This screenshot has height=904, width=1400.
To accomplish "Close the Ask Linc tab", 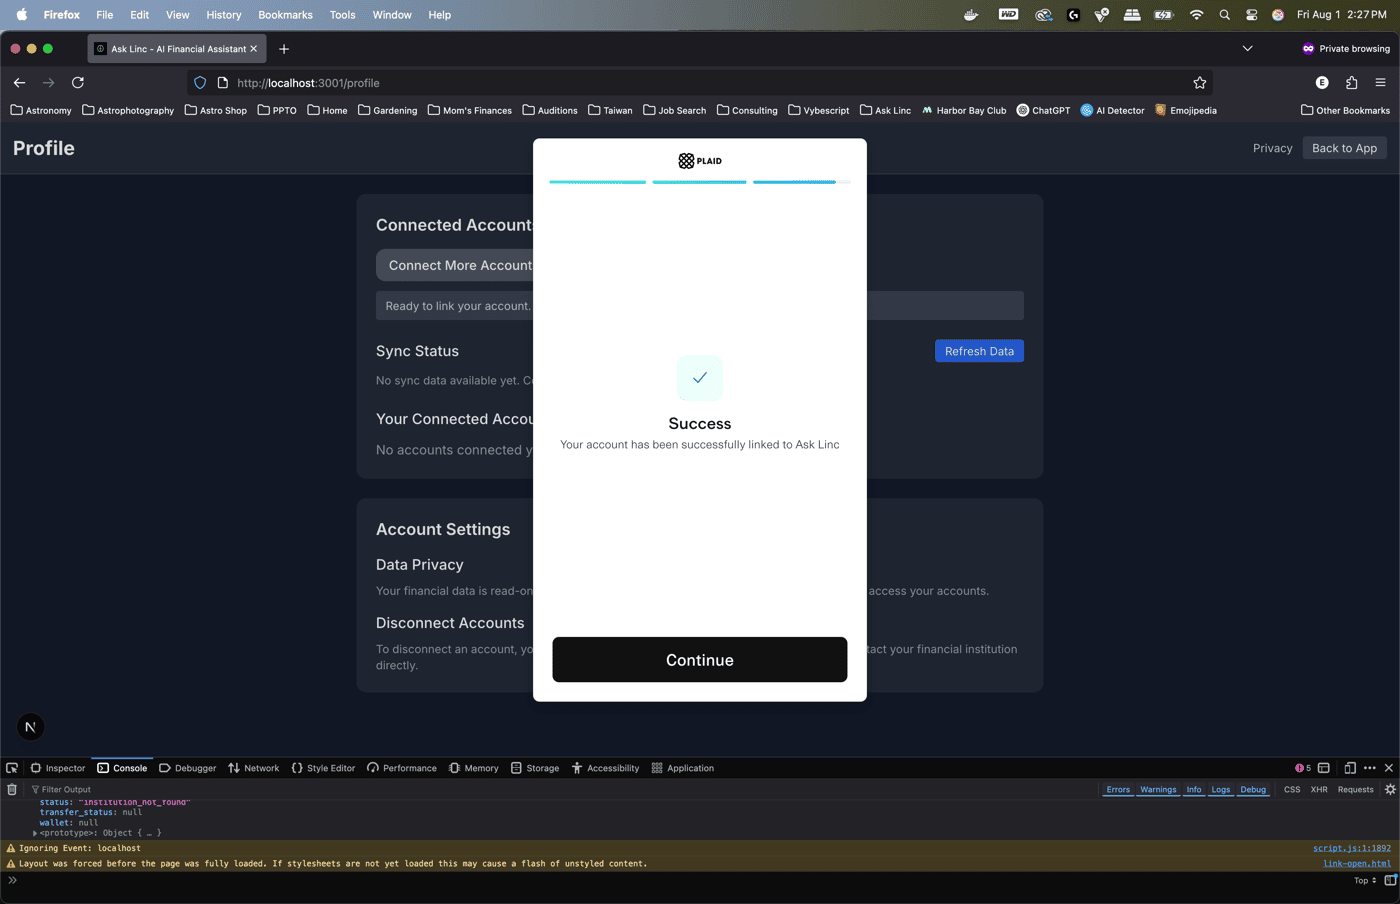I will click(x=253, y=49).
